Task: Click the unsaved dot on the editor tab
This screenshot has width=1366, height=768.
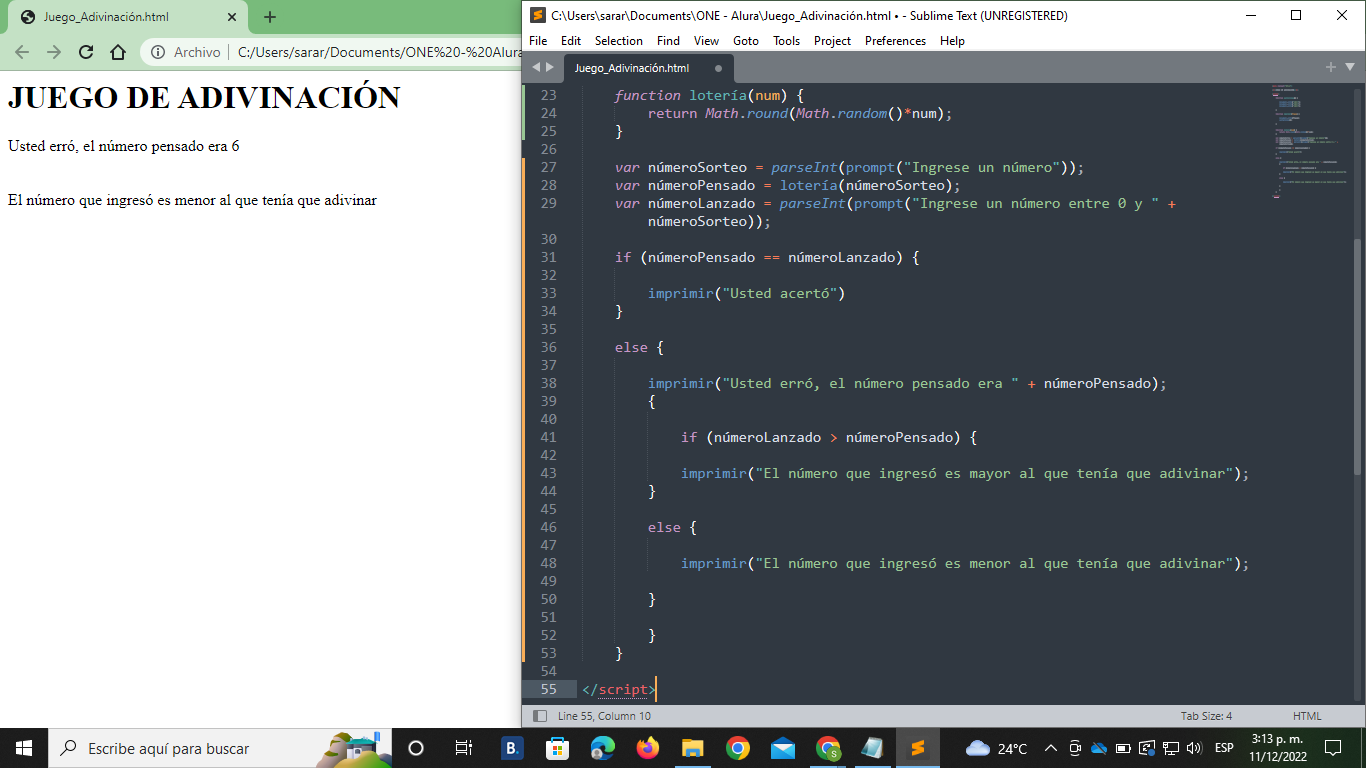Action: click(x=718, y=68)
